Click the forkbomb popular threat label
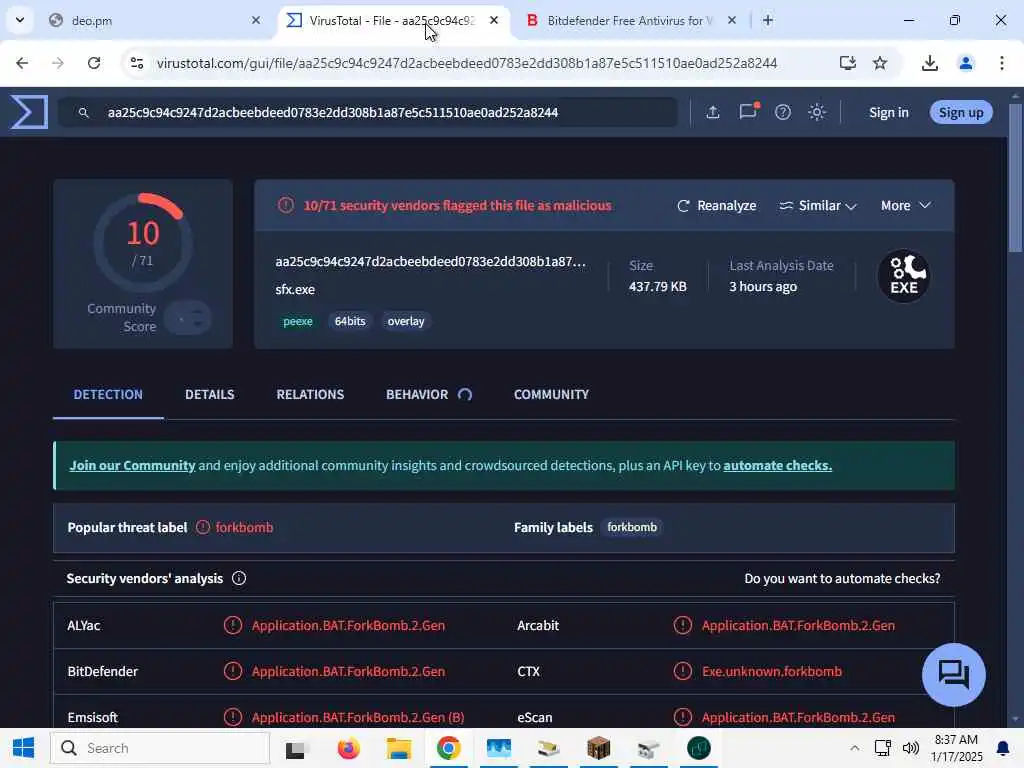 pos(244,528)
